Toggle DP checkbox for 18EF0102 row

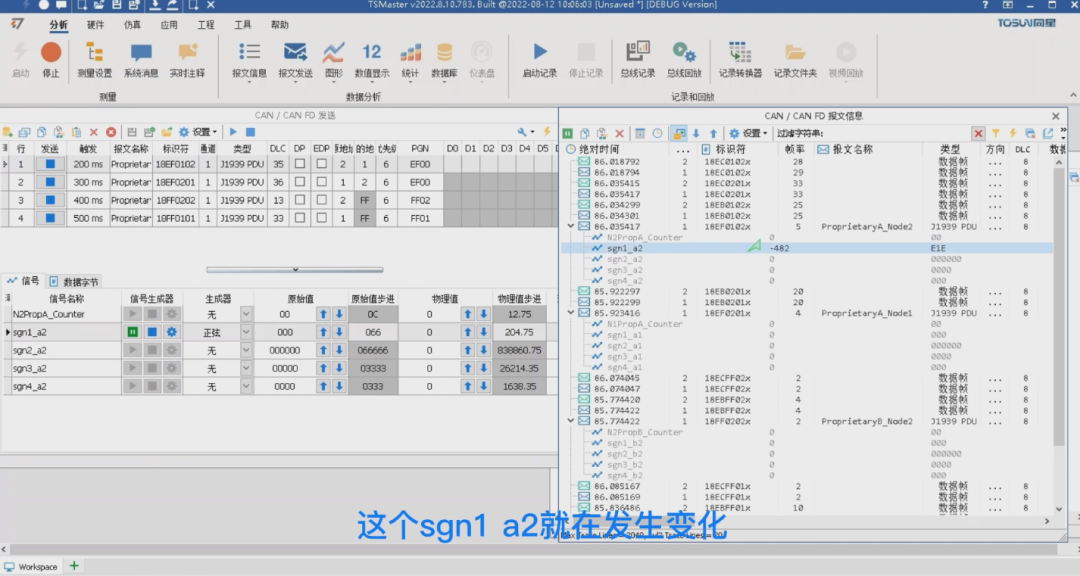(300, 165)
